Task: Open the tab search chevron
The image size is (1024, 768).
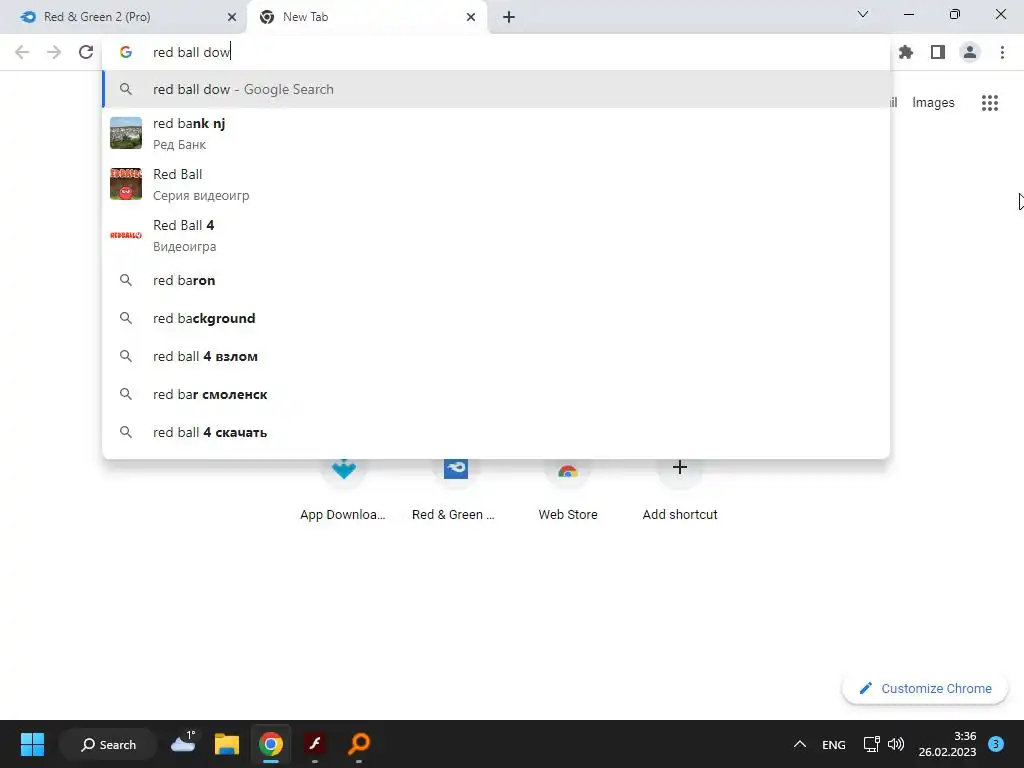Action: pos(863,14)
